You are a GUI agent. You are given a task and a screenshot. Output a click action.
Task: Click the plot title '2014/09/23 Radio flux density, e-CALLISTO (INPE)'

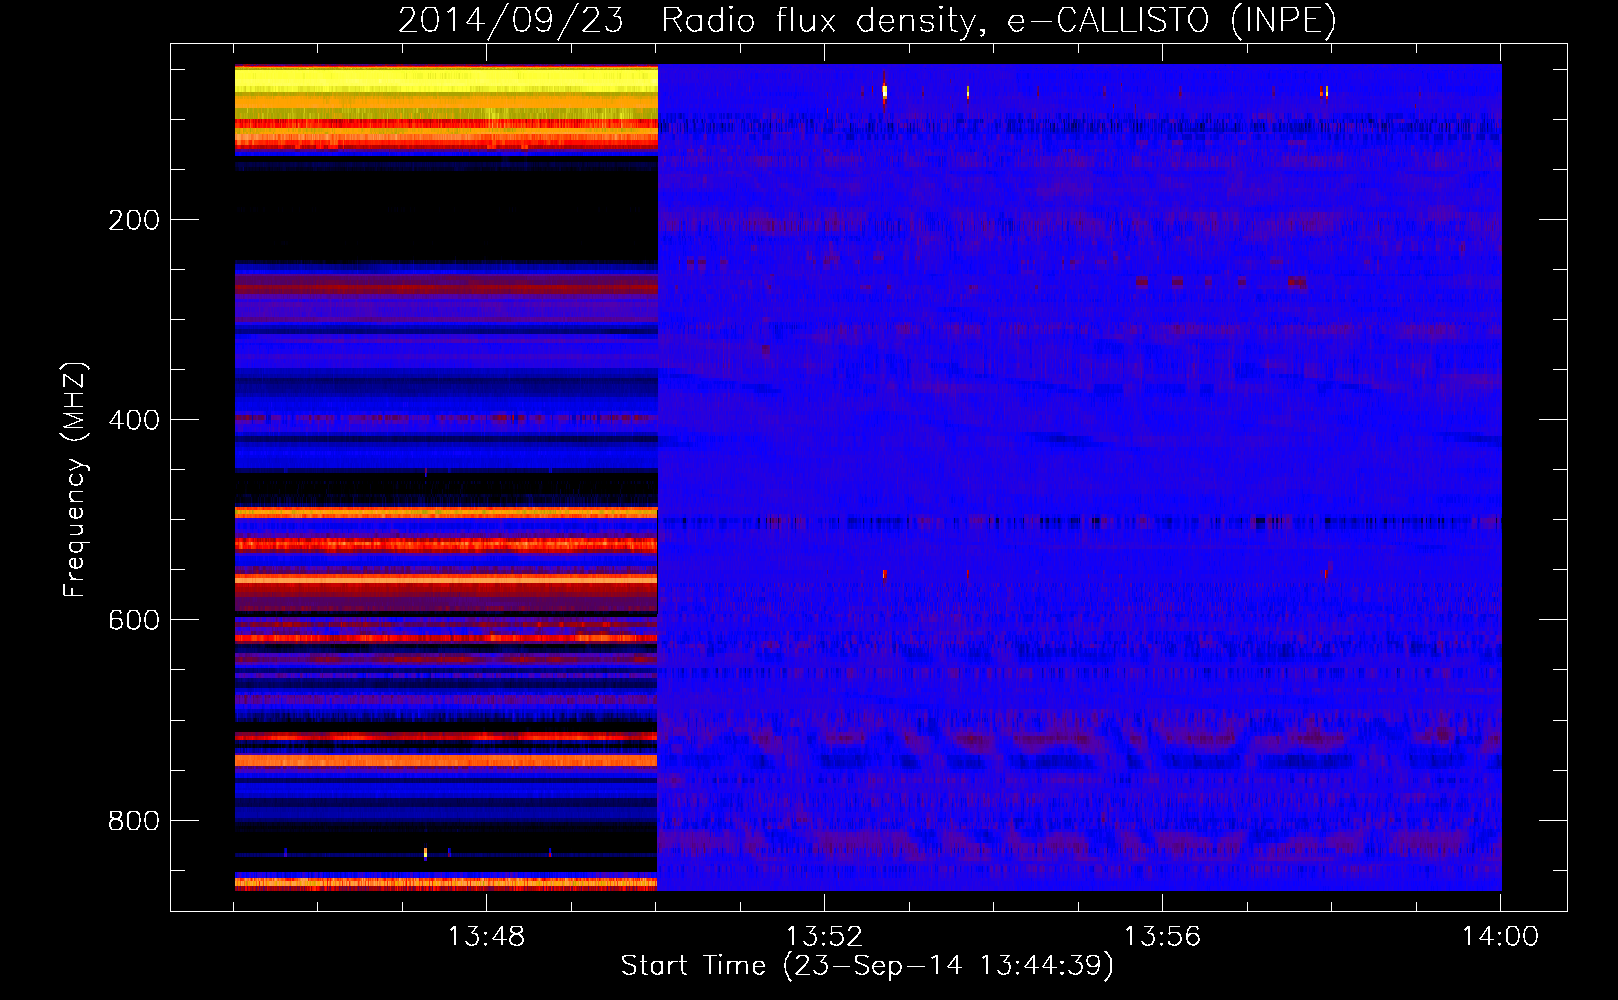click(867, 20)
